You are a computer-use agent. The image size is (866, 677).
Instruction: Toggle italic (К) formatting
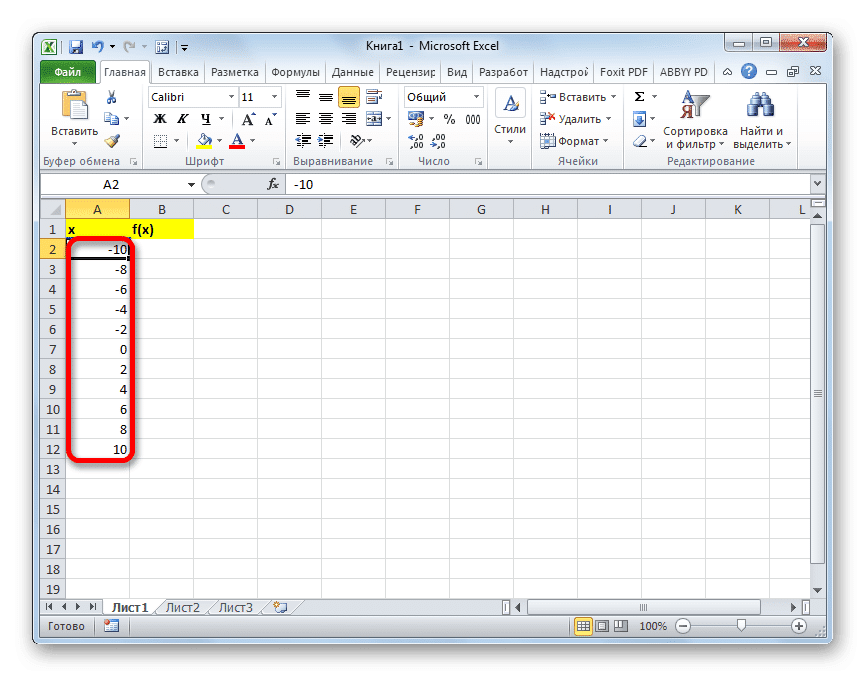click(x=183, y=119)
